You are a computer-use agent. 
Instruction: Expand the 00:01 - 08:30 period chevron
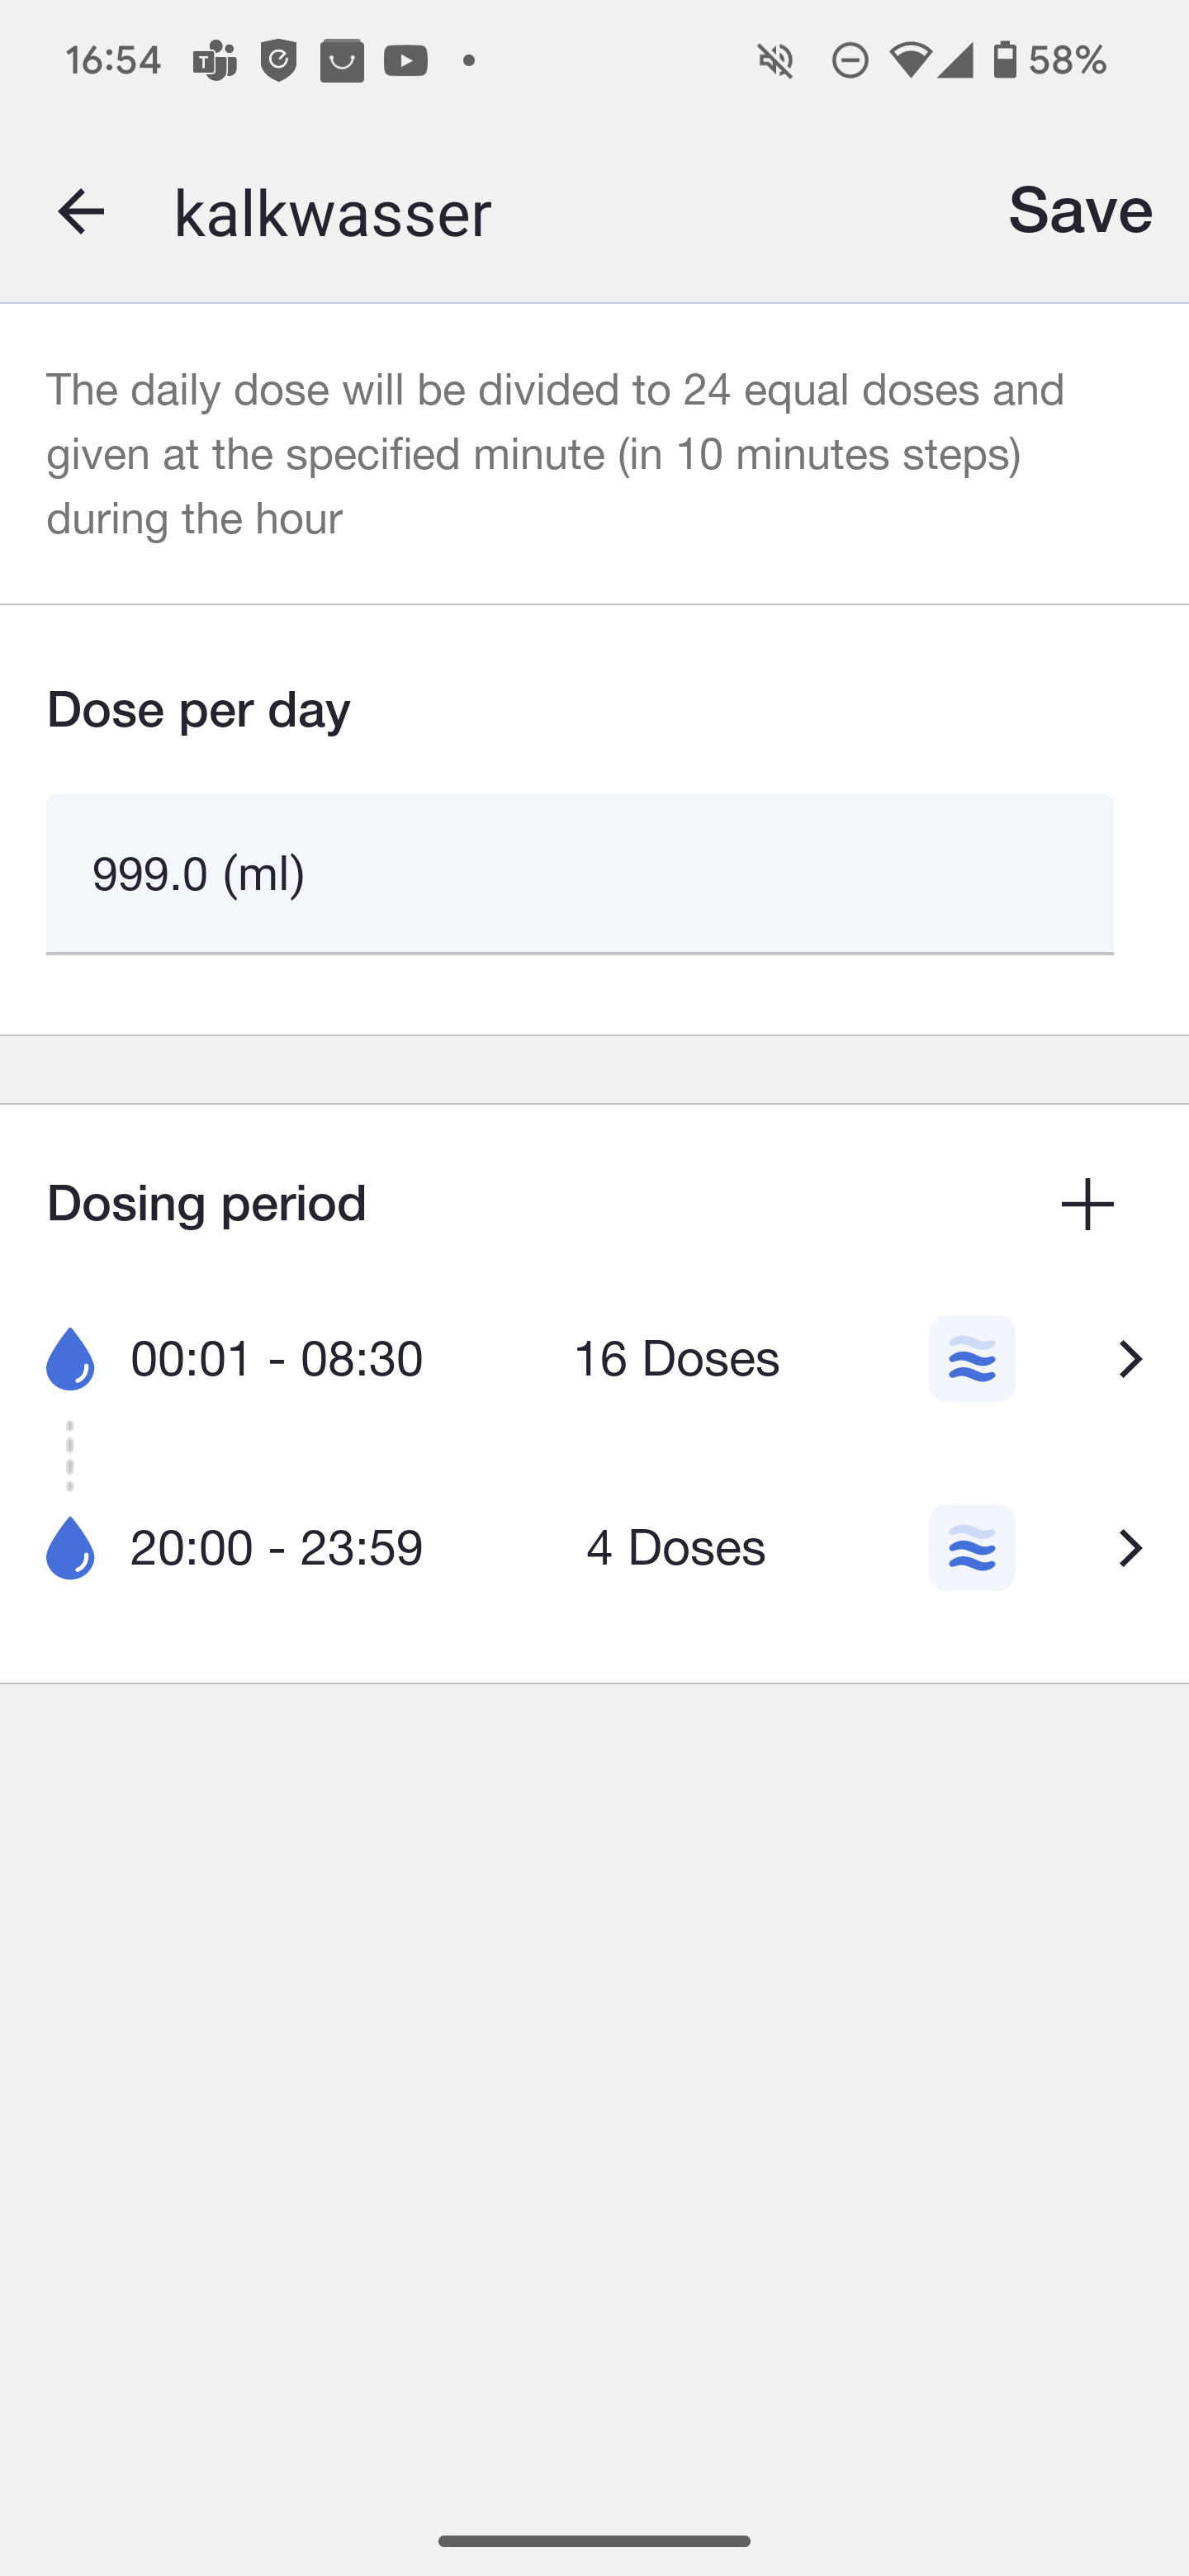tap(1130, 1359)
